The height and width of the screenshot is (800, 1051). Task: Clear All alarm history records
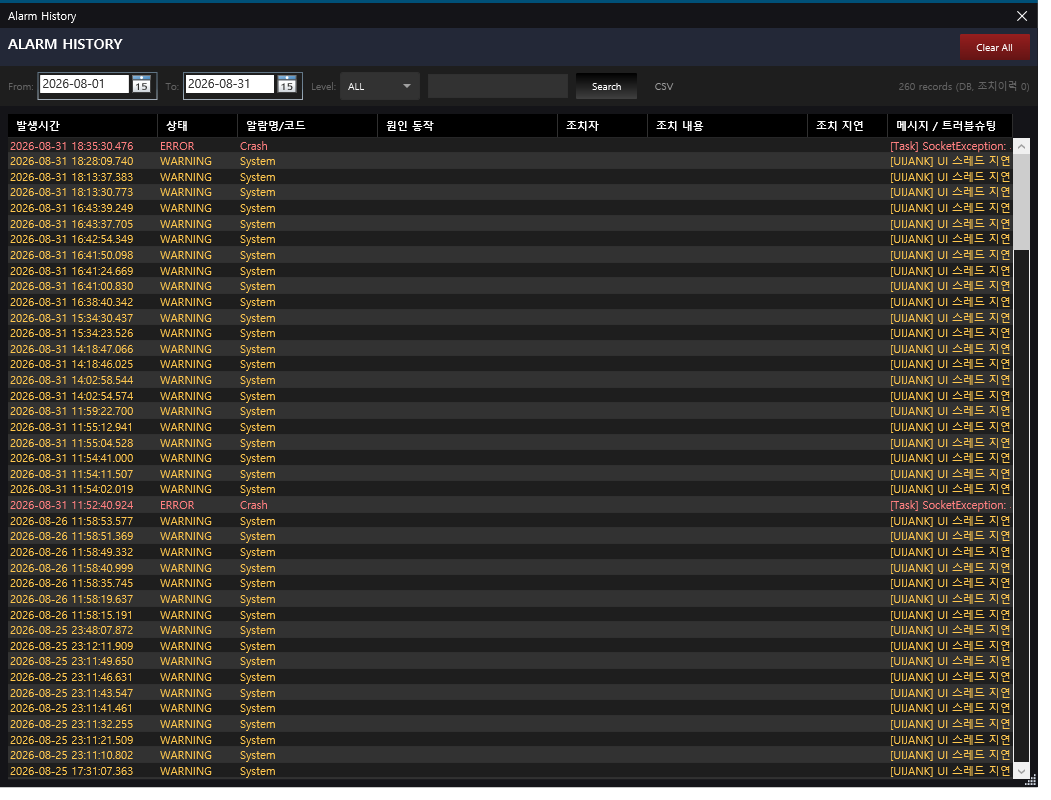994,48
